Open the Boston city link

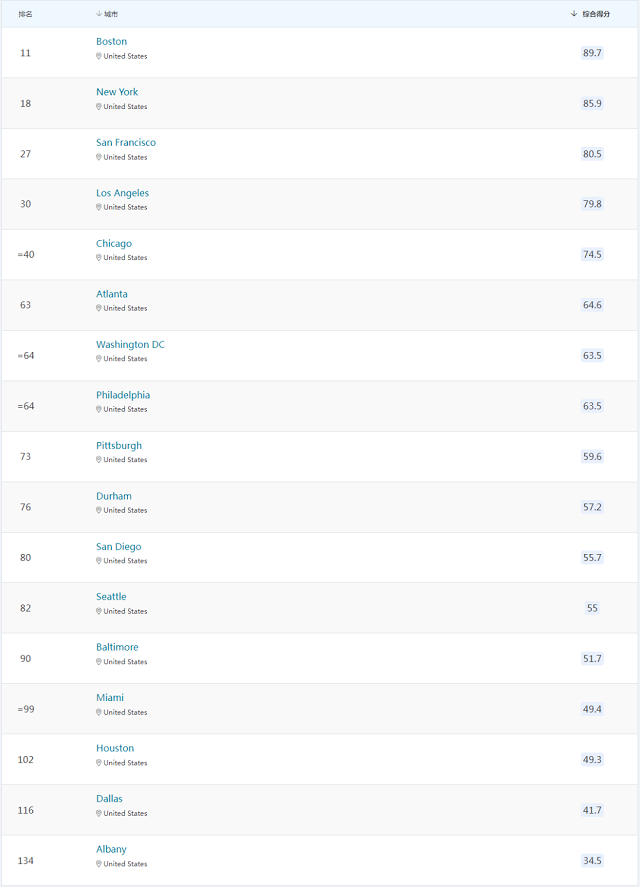[x=111, y=41]
